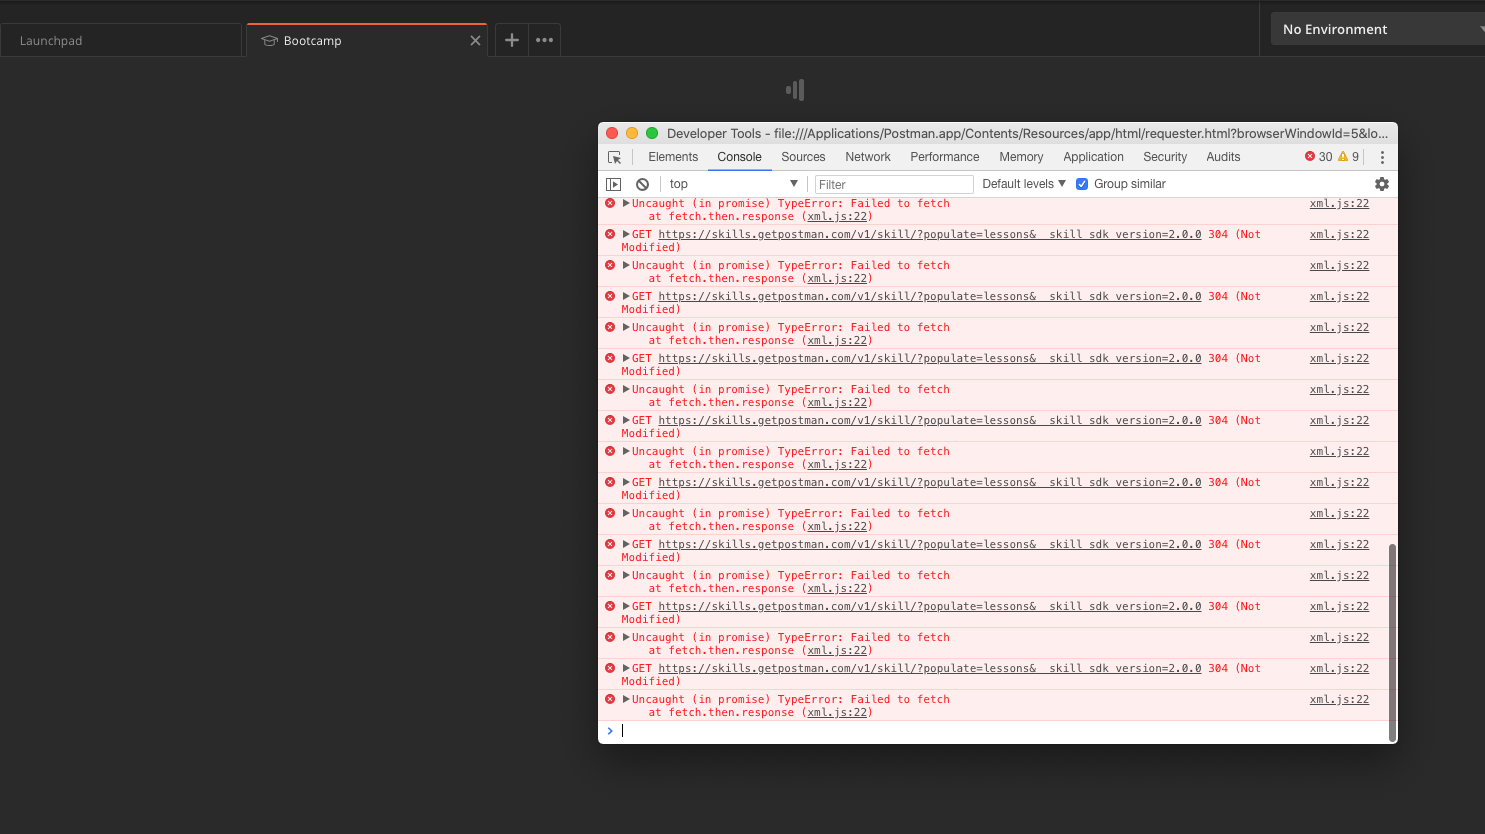The width and height of the screenshot is (1485, 834).
Task: Switch to the Bootcamp tab
Action: point(313,40)
